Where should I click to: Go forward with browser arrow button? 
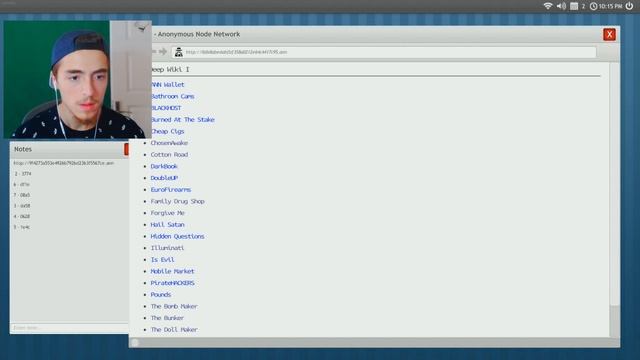point(163,51)
